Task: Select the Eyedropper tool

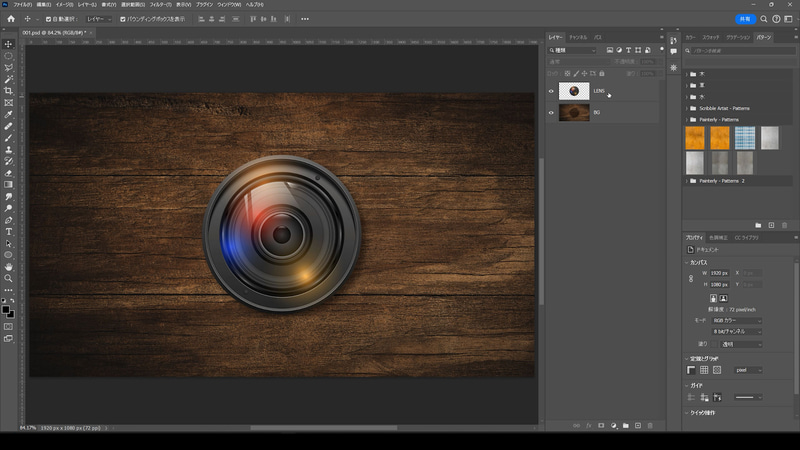Action: click(8, 114)
